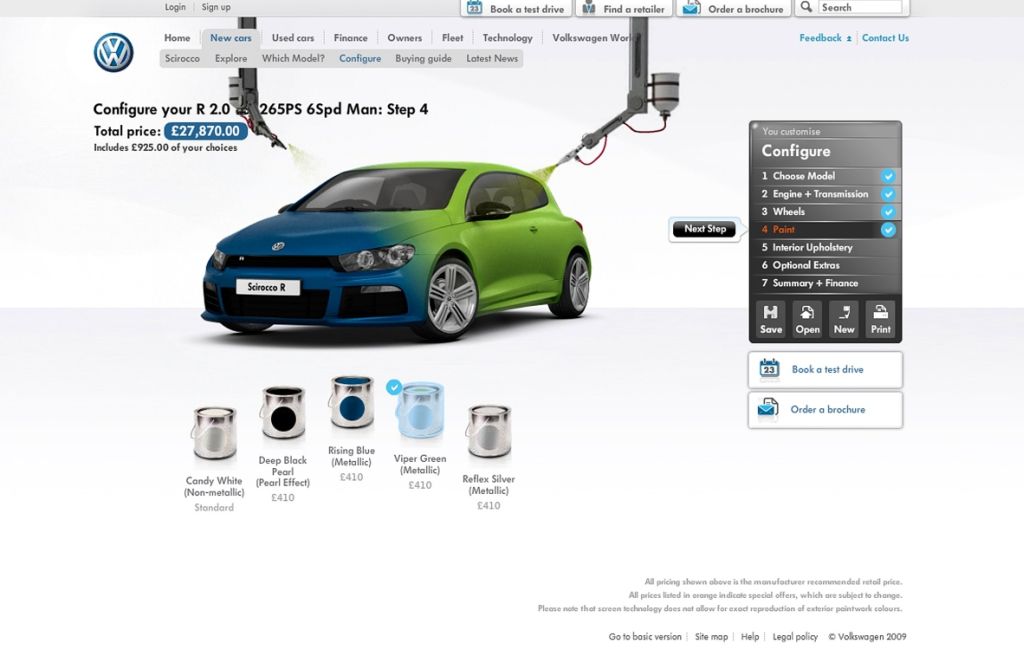This screenshot has width=1024, height=656.
Task: Click the Volkswagen logo
Action: 113,53
